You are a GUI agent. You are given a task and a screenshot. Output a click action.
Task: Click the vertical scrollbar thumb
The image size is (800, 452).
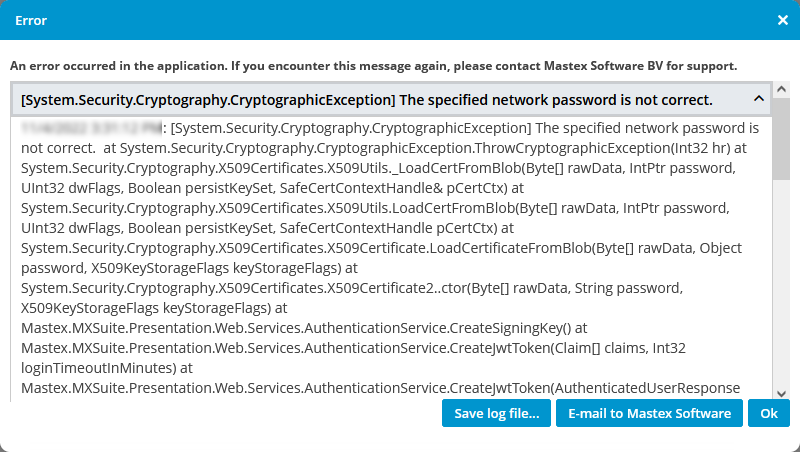[x=781, y=140]
